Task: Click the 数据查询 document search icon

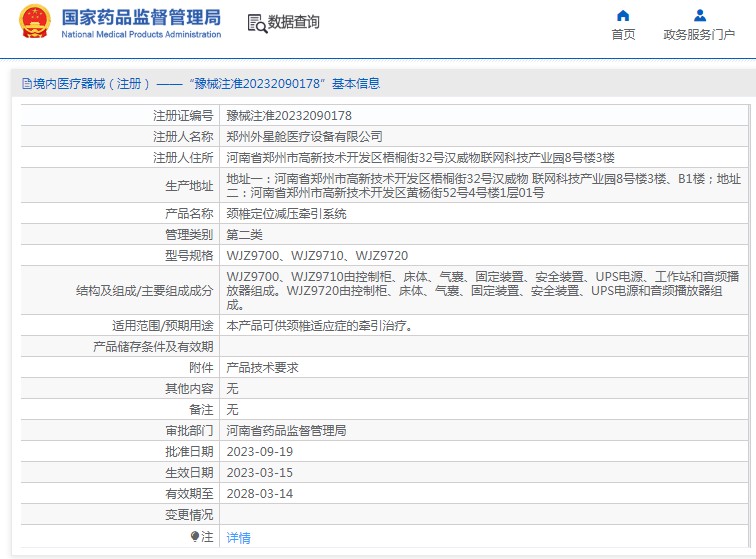Action: tap(256, 22)
